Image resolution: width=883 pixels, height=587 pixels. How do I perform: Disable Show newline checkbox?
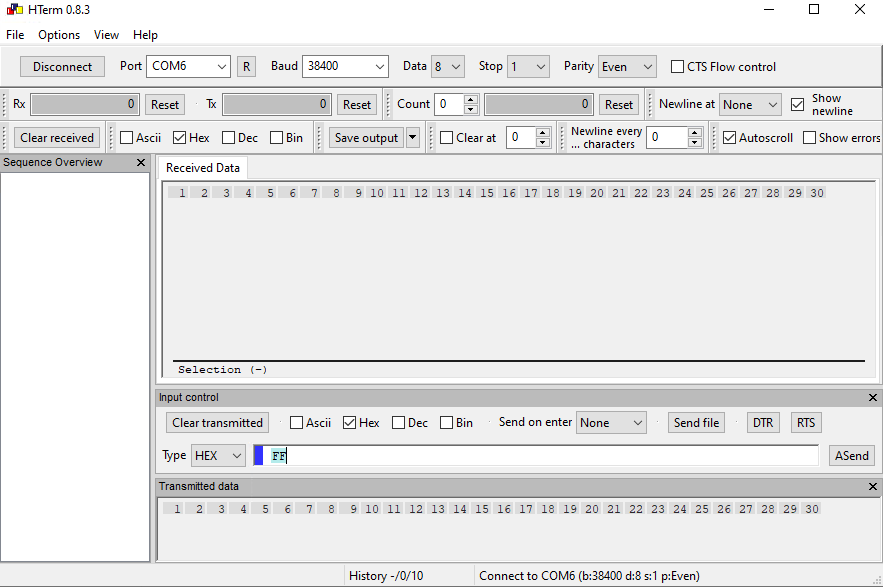(797, 105)
